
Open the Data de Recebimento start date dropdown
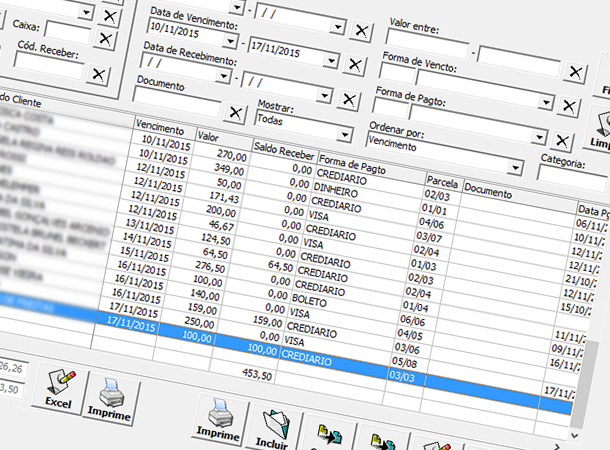click(x=223, y=76)
